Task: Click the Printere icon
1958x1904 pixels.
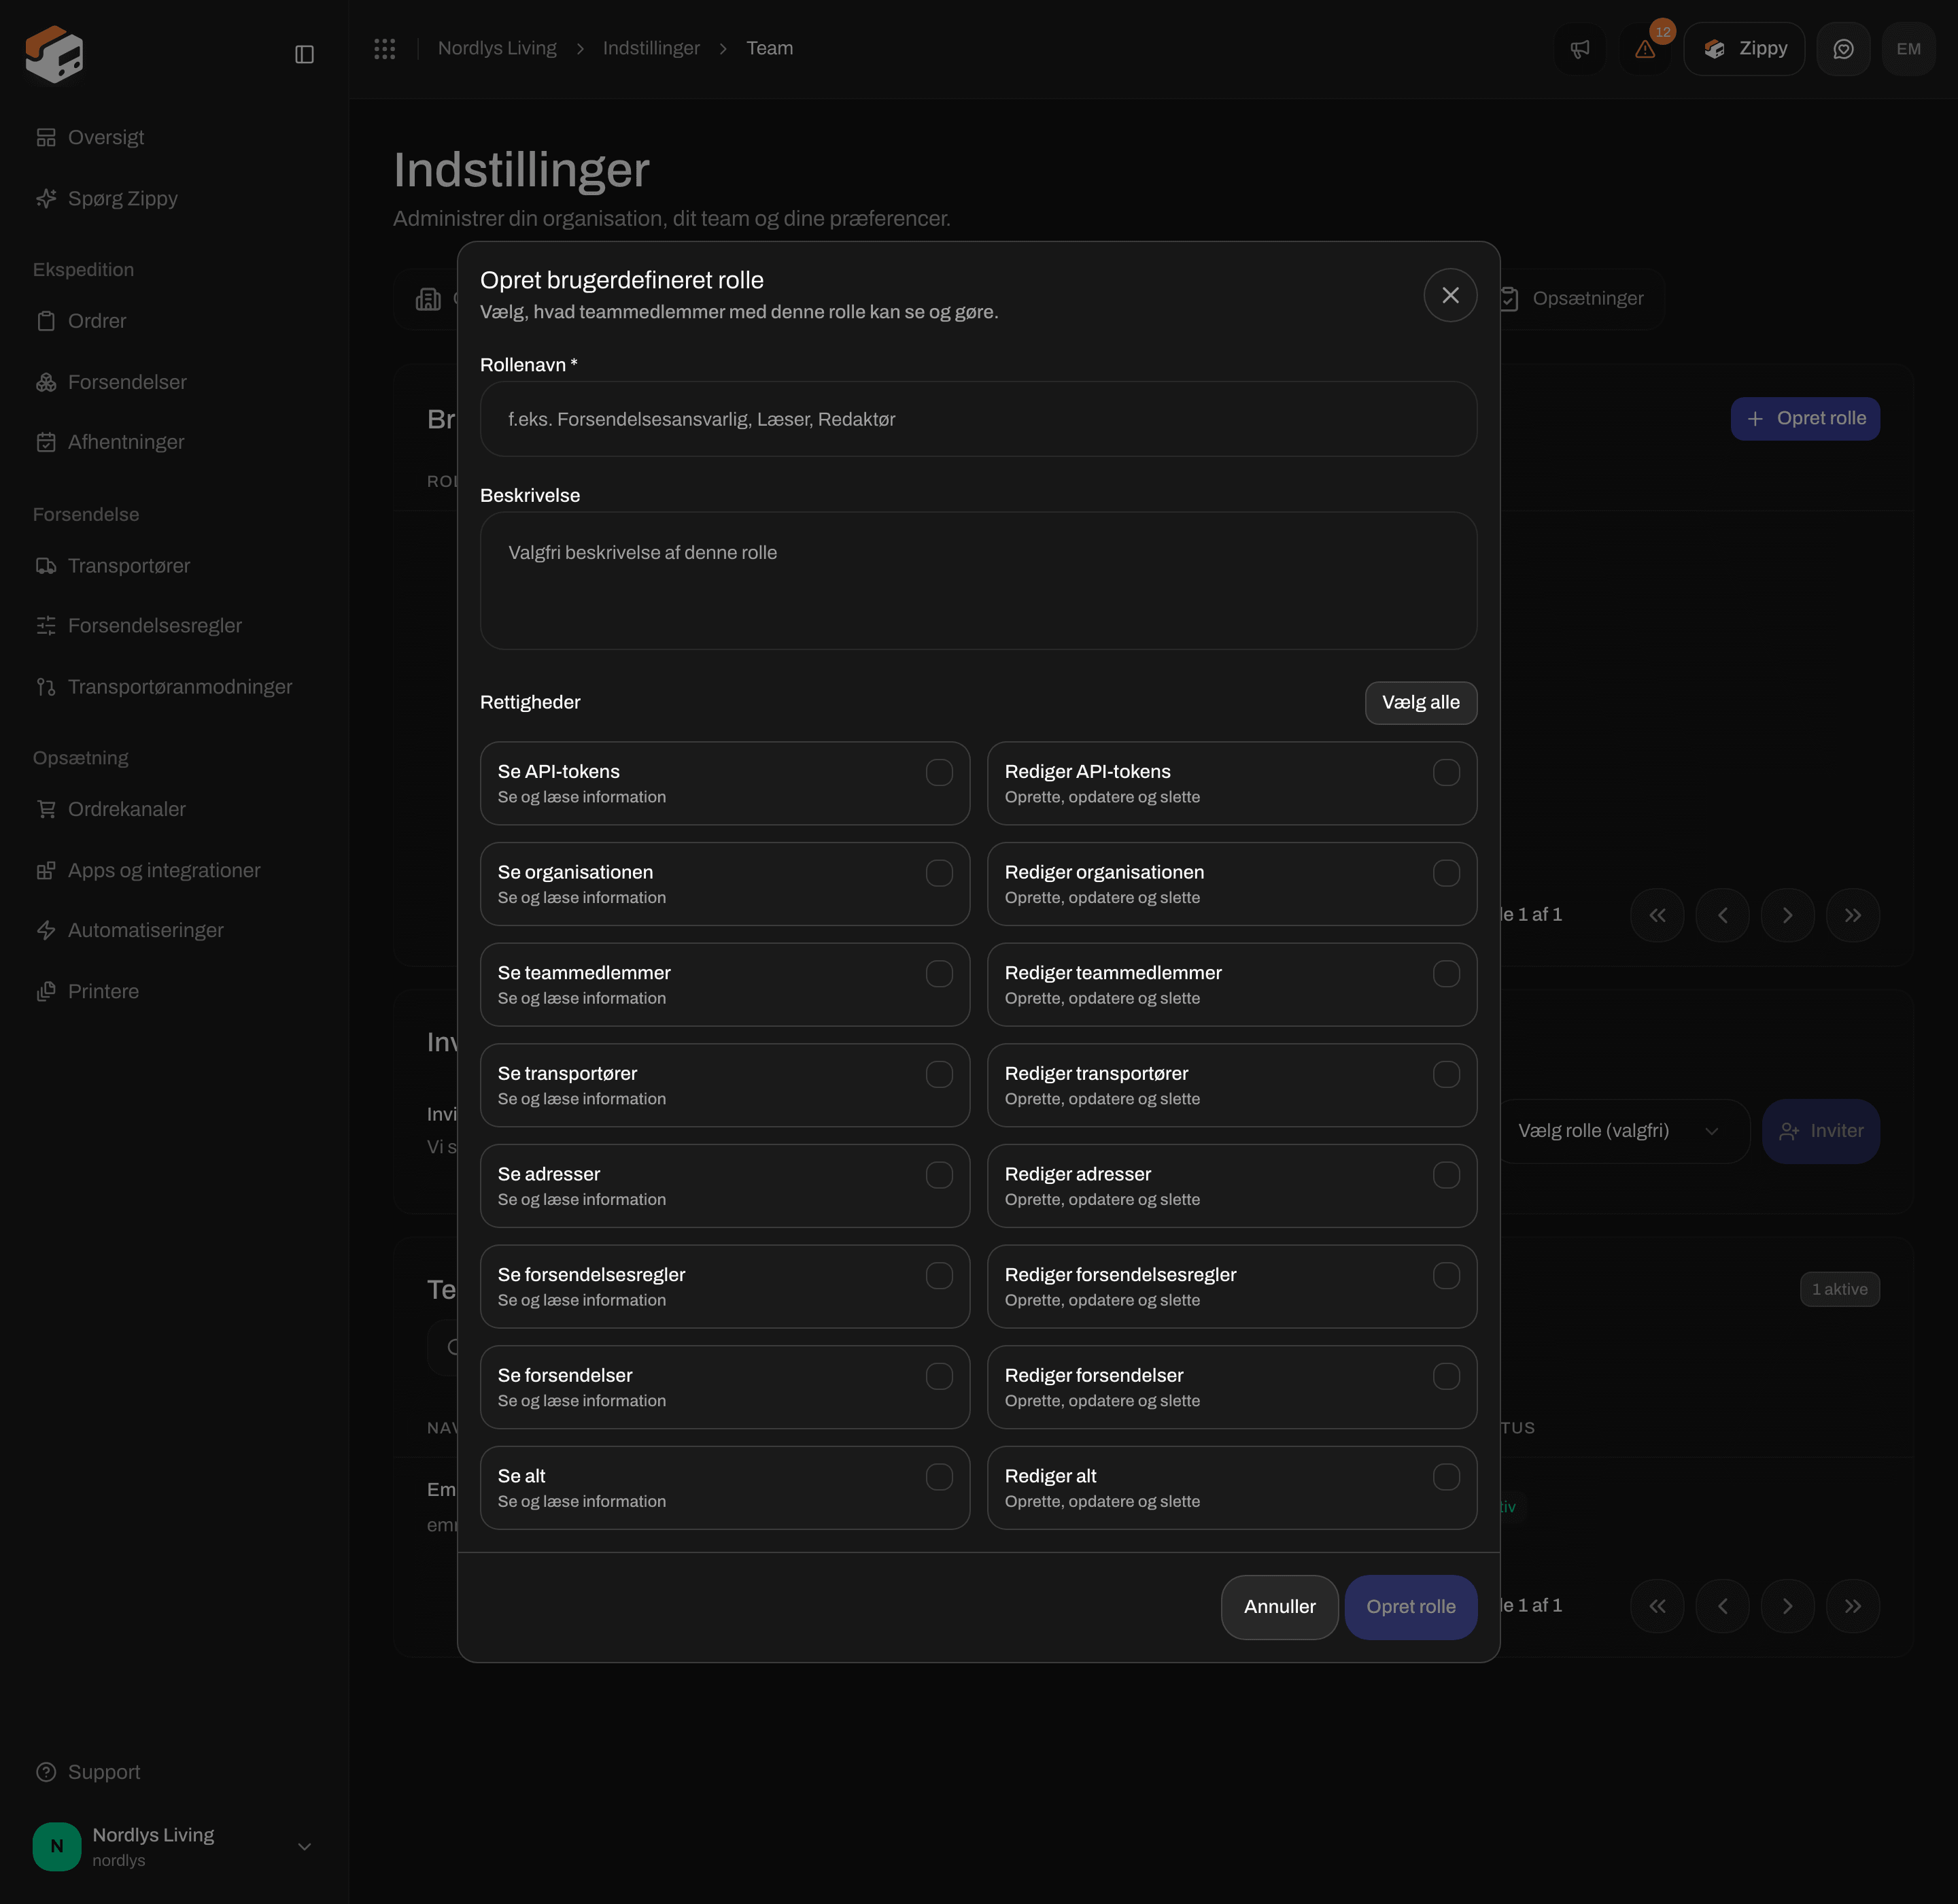Action: coord(46,992)
